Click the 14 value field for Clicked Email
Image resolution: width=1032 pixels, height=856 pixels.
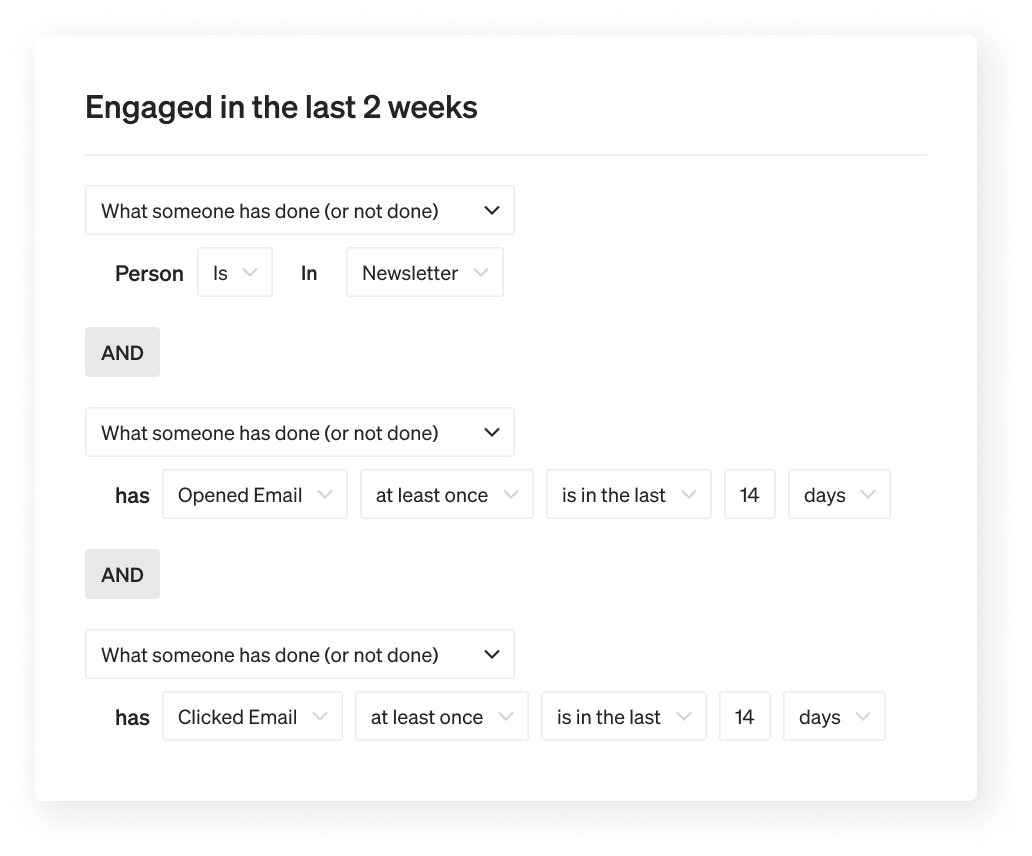[x=745, y=716]
